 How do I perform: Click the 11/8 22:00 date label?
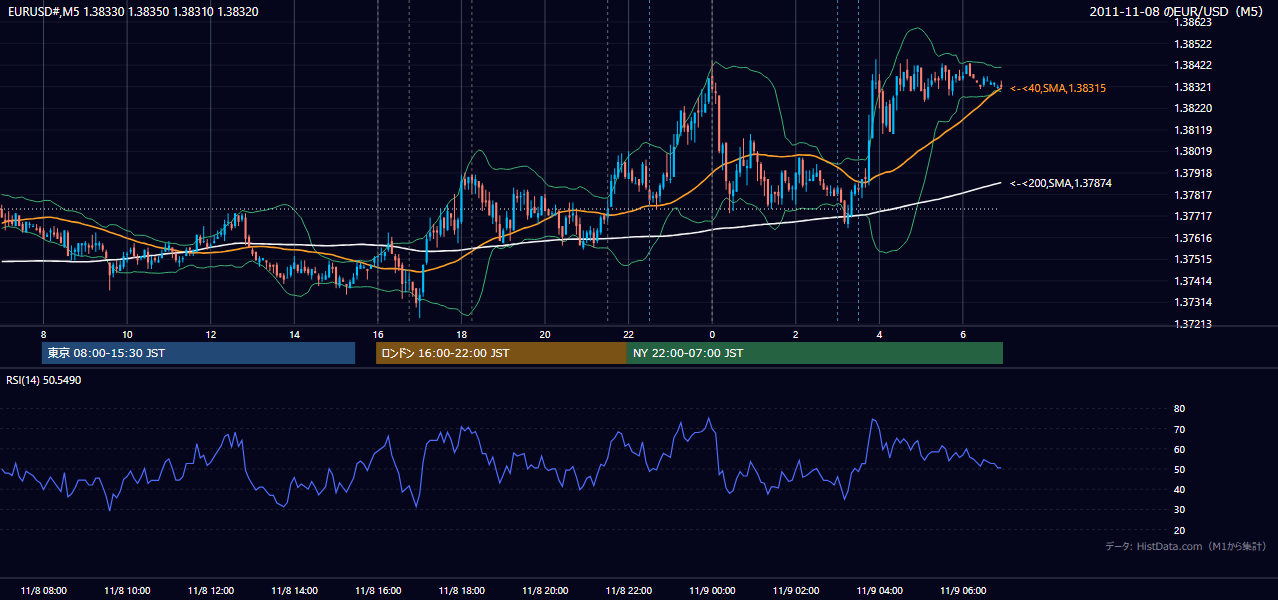(x=628, y=591)
